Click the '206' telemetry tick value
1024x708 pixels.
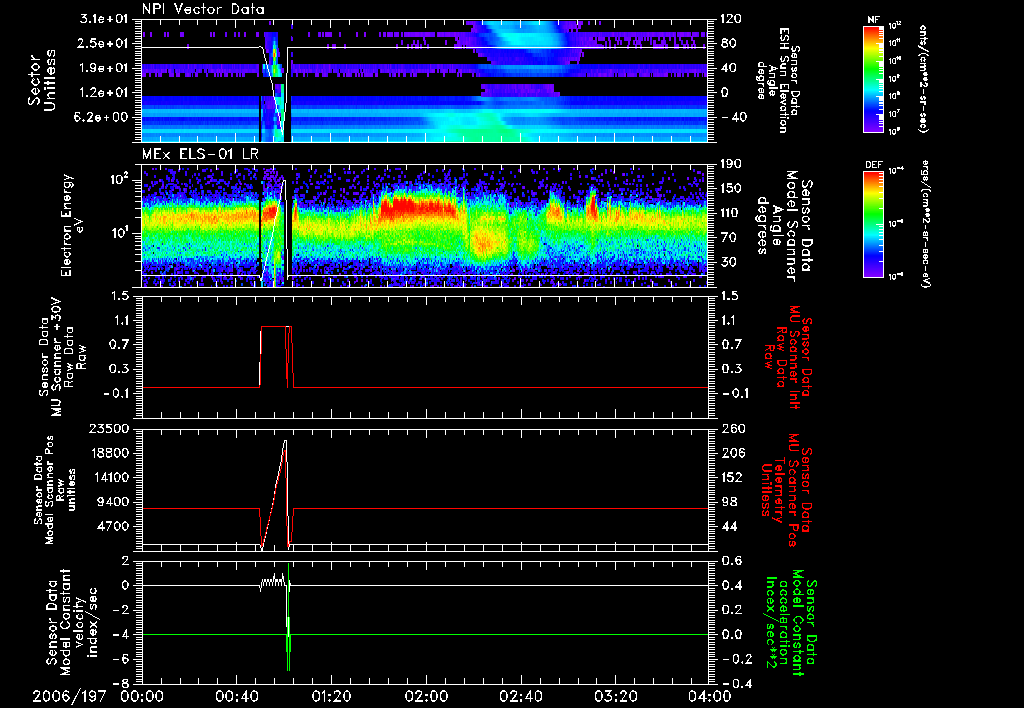point(733,453)
